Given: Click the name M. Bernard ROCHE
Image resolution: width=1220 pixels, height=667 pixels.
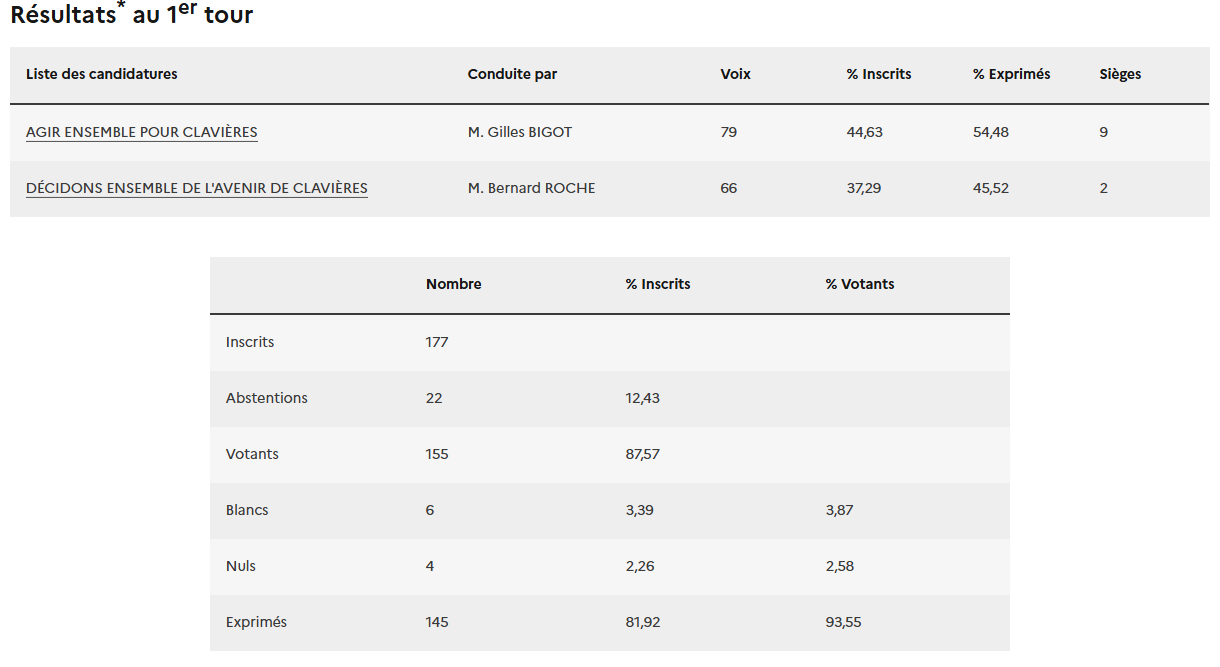Looking at the screenshot, I should pos(531,188).
